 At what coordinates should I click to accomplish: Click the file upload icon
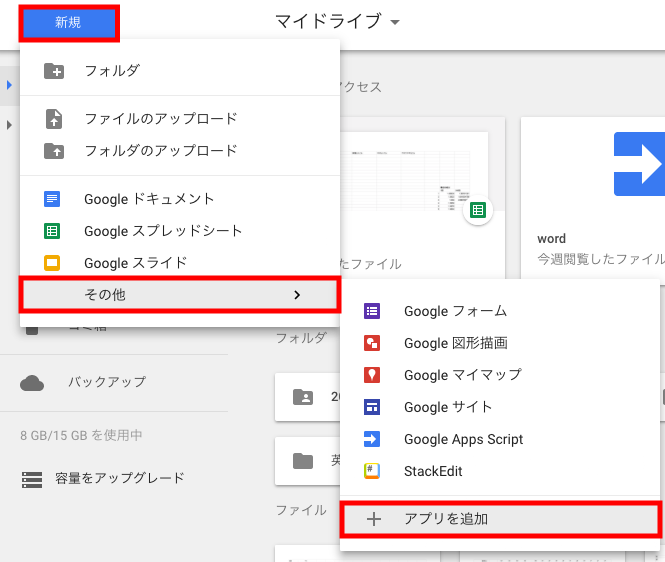pyautogui.click(x=54, y=119)
